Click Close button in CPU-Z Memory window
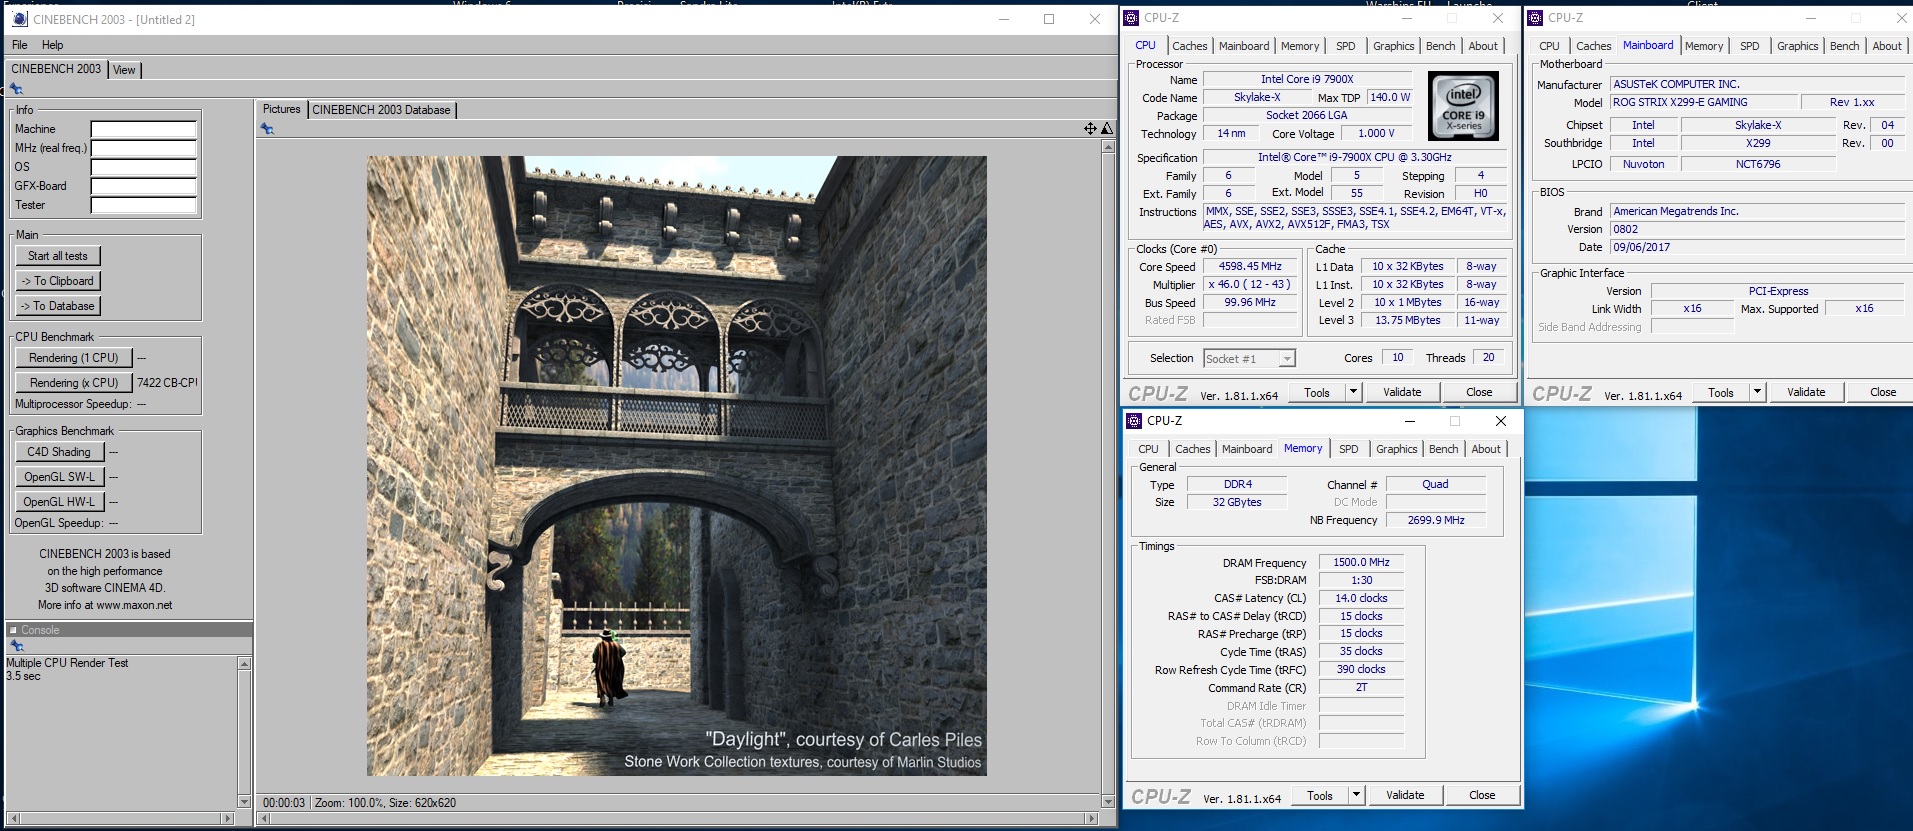 click(1482, 795)
